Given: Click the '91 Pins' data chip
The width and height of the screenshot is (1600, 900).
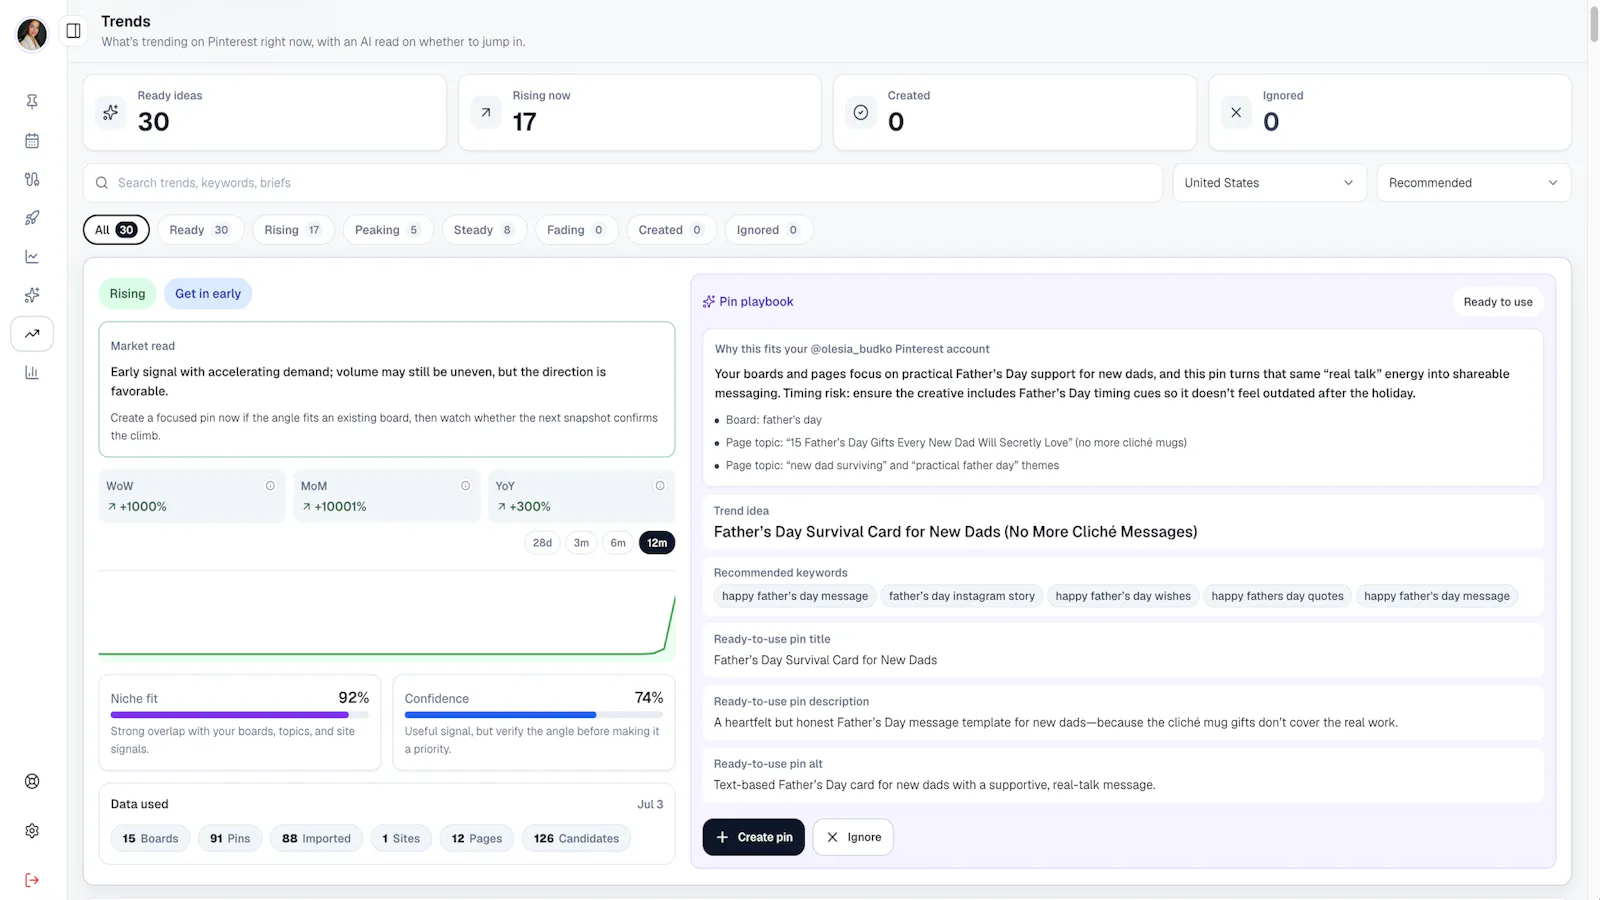Looking at the screenshot, I should [230, 839].
